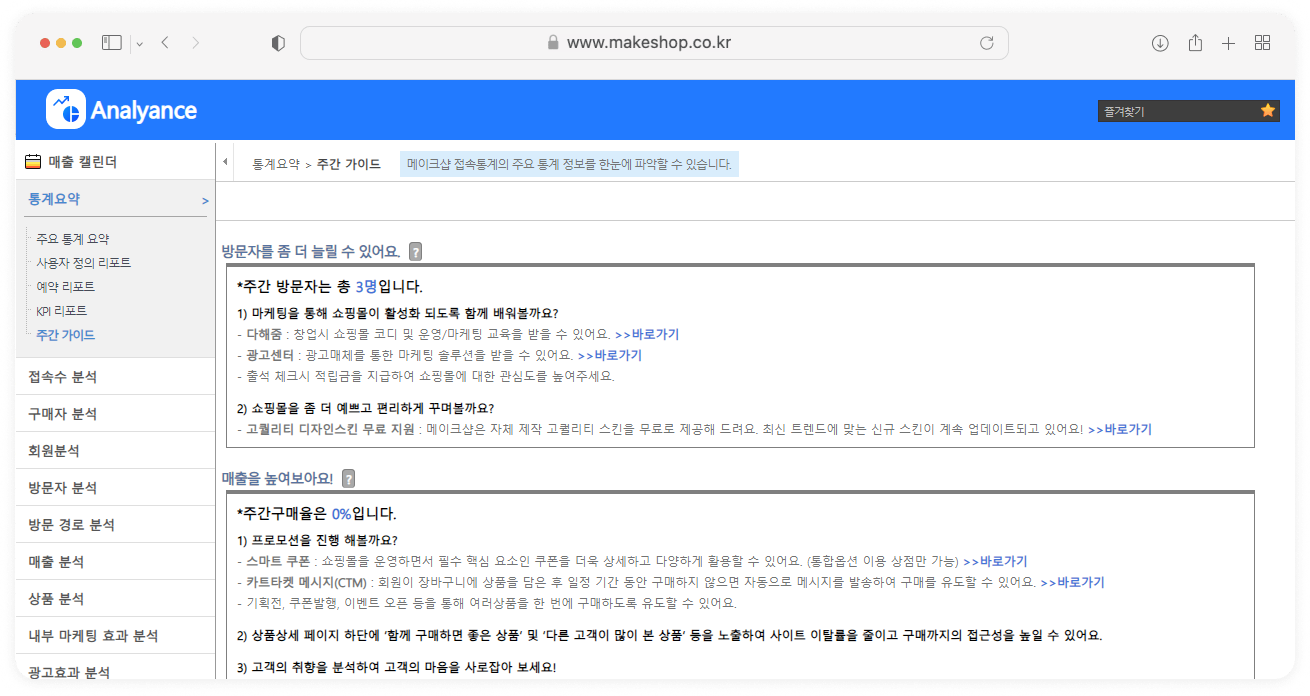The image size is (1310, 696).
Task: Click the help icon beside 방문자를 좀 더 늘릴 수 있어요
Action: [x=416, y=252]
